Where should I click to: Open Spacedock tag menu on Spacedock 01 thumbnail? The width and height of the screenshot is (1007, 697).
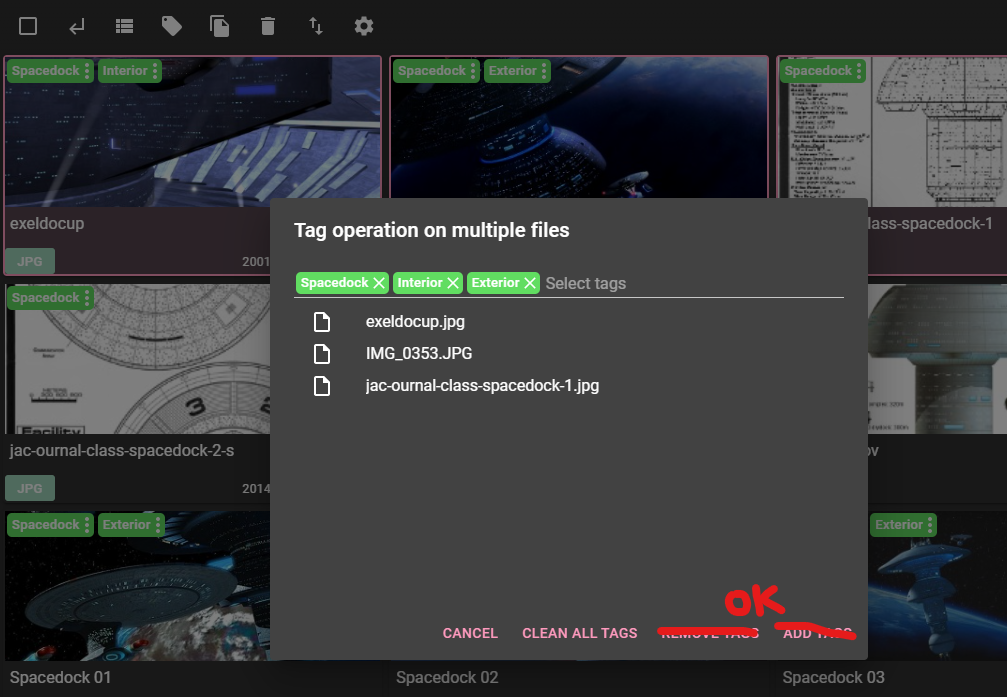87,524
